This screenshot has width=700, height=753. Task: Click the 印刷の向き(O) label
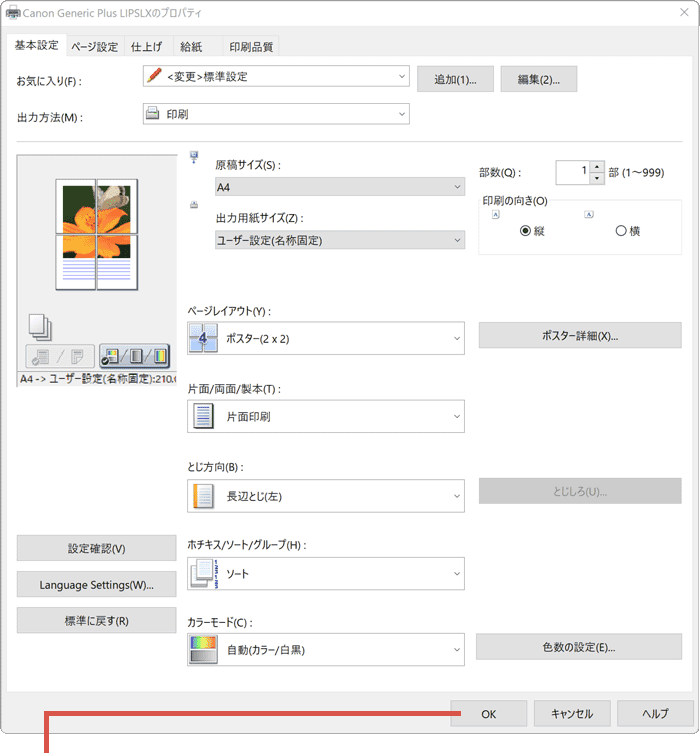coord(515,201)
